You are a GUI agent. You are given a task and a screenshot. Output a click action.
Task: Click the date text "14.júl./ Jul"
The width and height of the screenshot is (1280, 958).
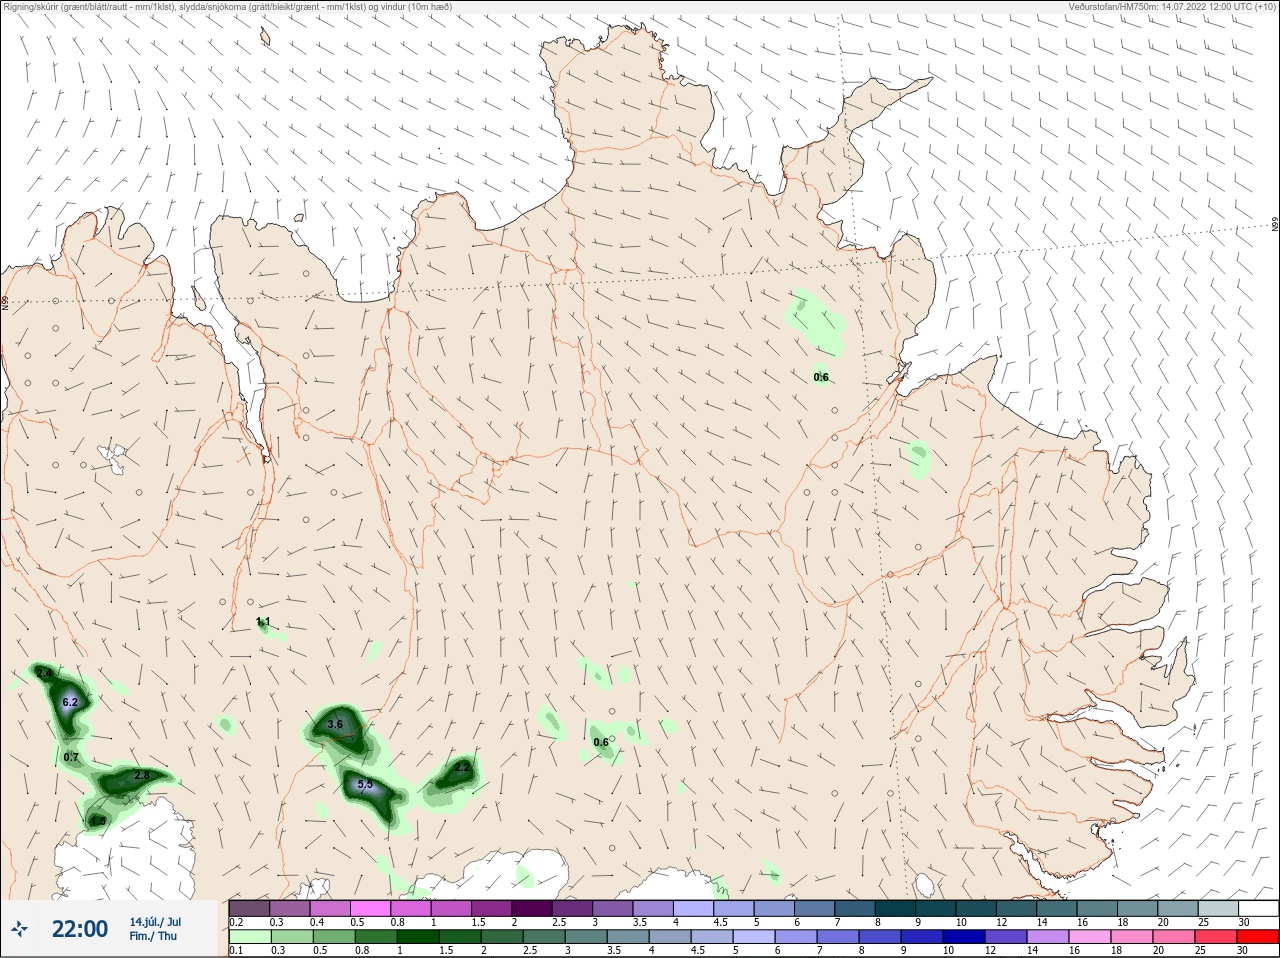tap(155, 922)
